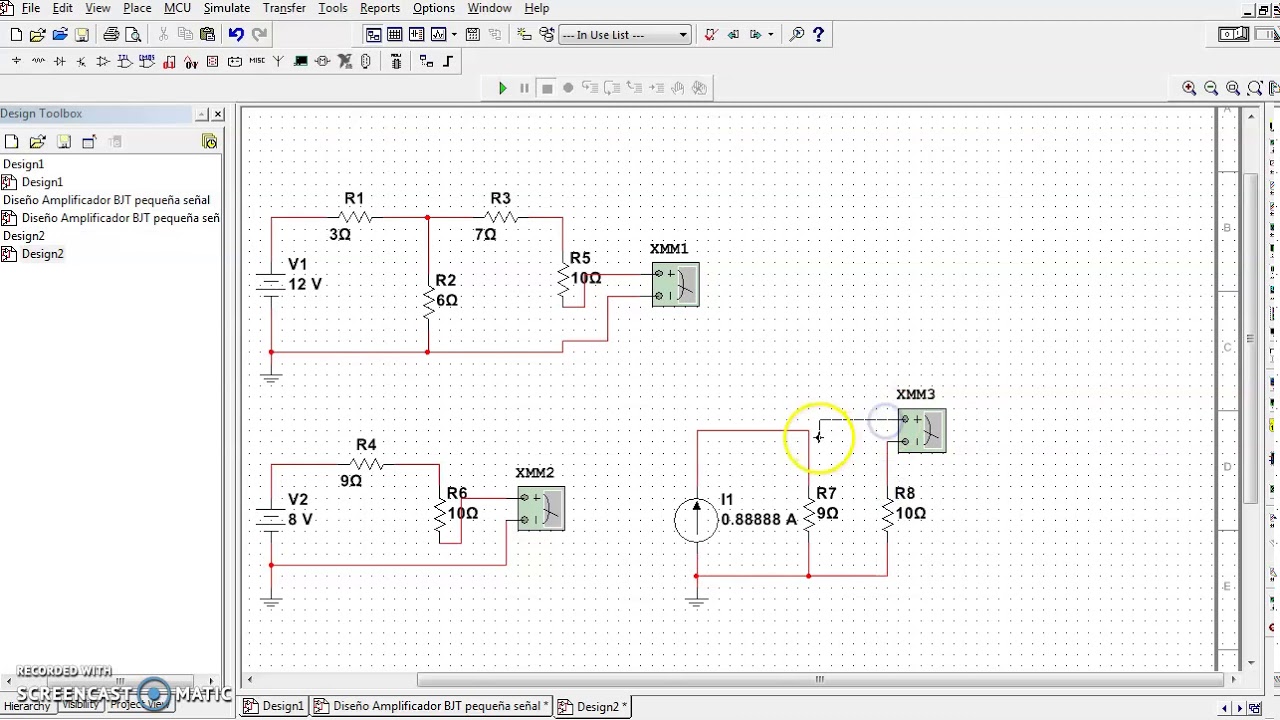Run the simulation with green play button
The width and height of the screenshot is (1280, 720).
pos(503,88)
